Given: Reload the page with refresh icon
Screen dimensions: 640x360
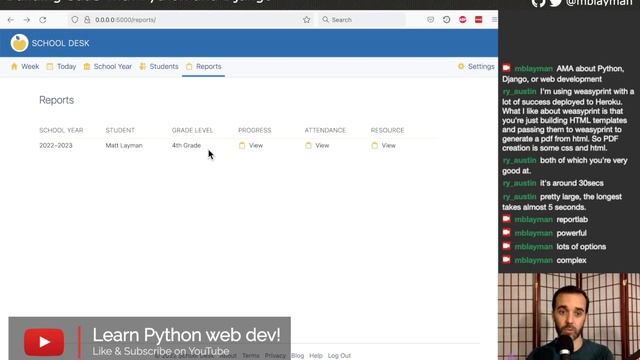Looking at the screenshot, I should [42, 20].
